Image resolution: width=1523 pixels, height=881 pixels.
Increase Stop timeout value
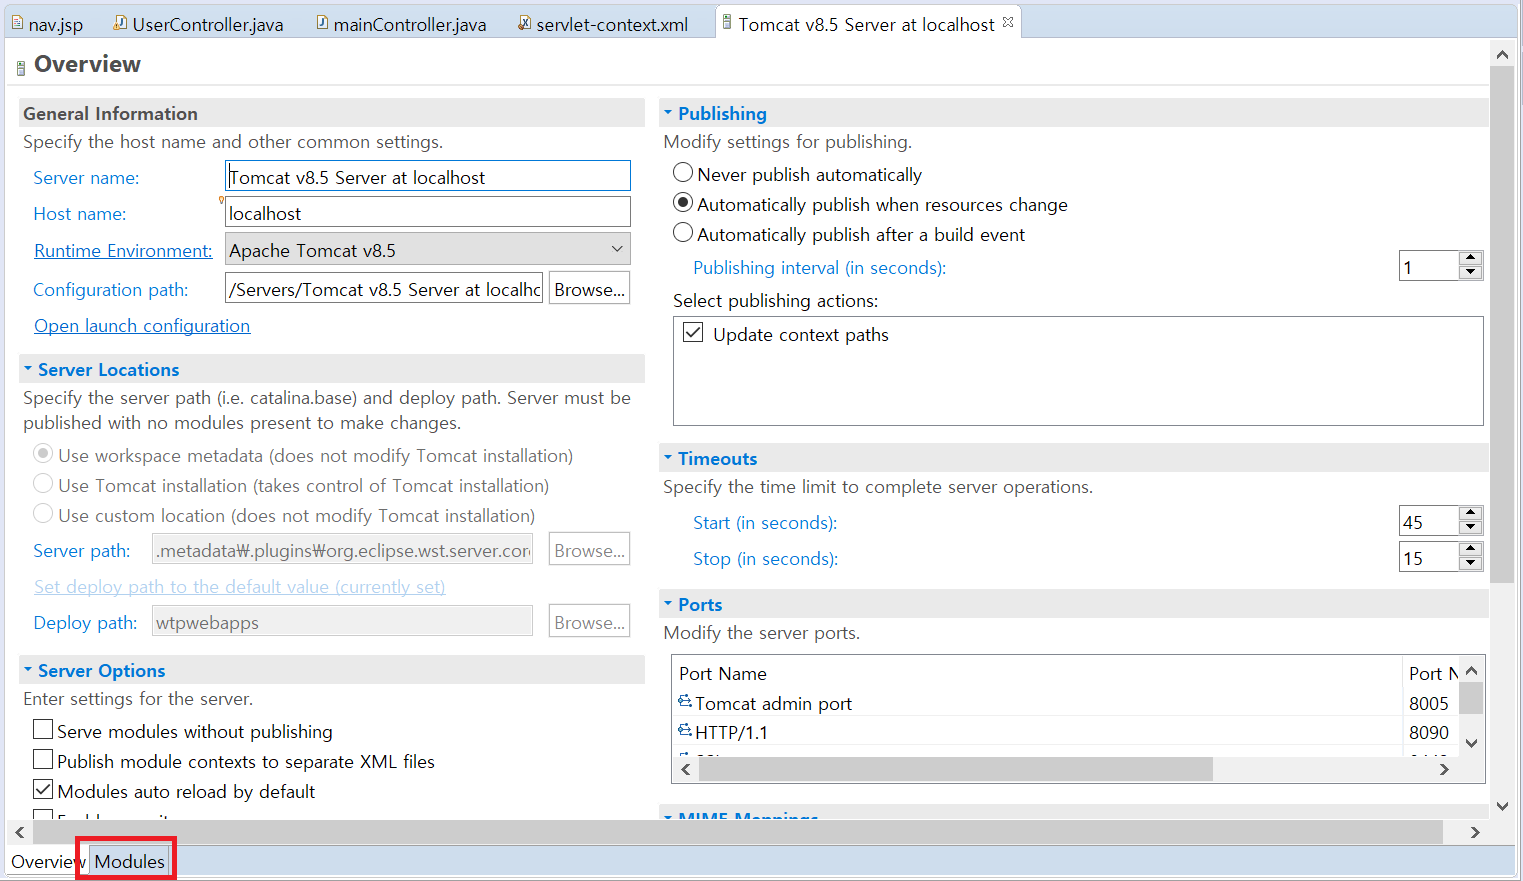(1470, 550)
